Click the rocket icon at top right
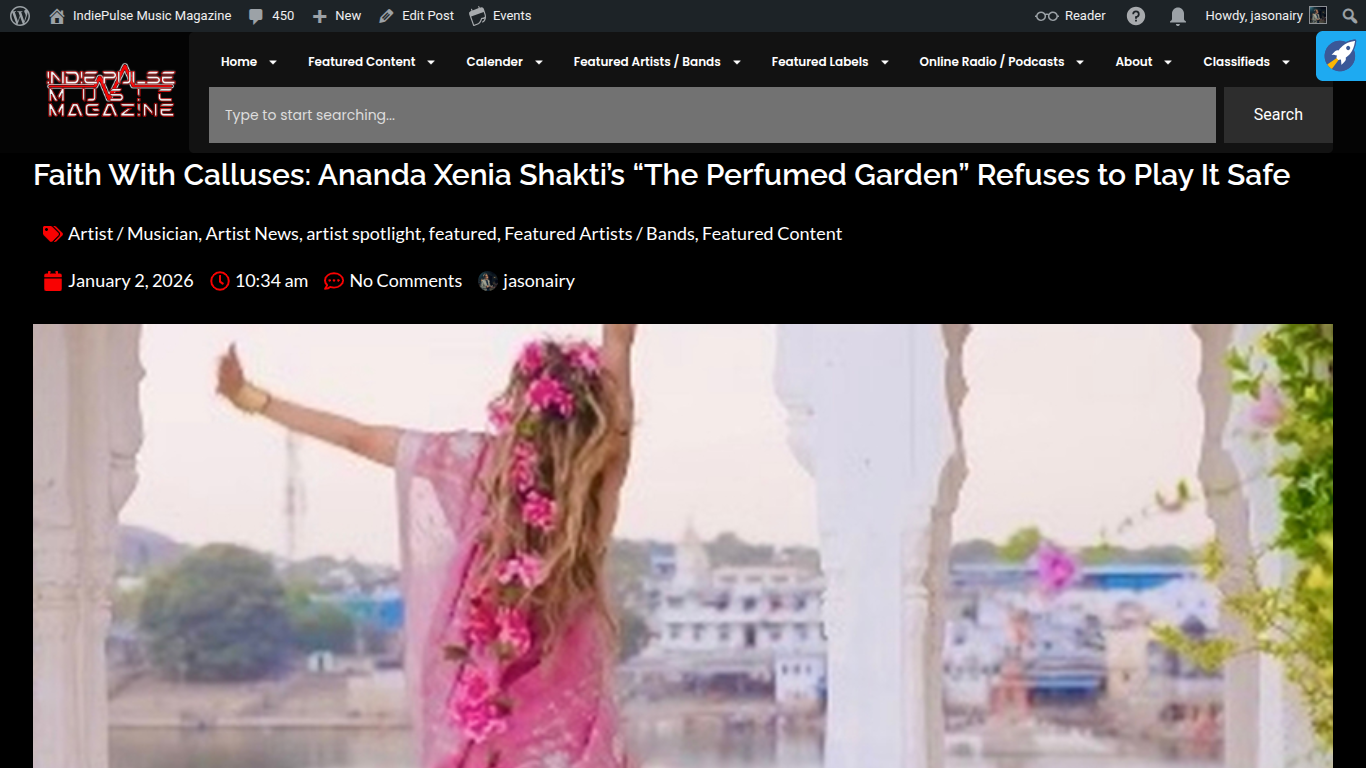1366x768 pixels. pyautogui.click(x=1341, y=56)
